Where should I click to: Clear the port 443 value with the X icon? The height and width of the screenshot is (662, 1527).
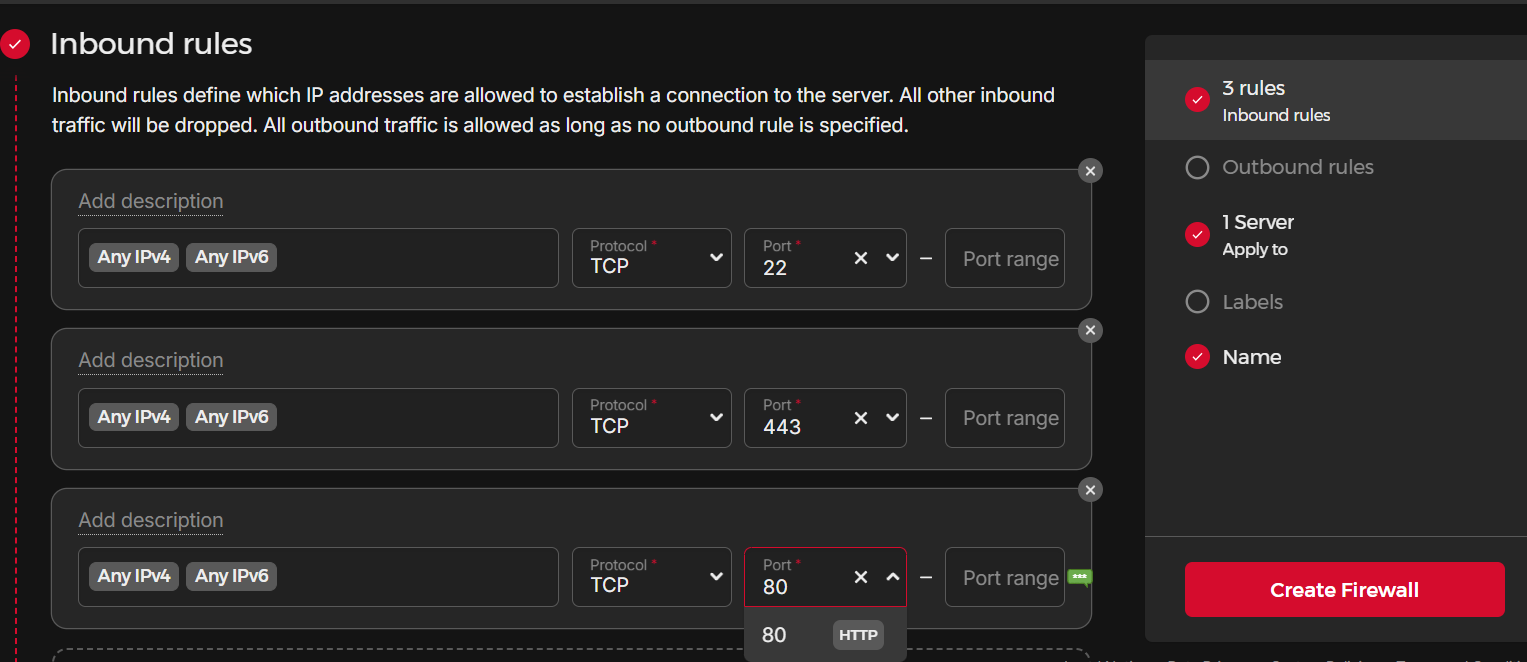[860, 418]
